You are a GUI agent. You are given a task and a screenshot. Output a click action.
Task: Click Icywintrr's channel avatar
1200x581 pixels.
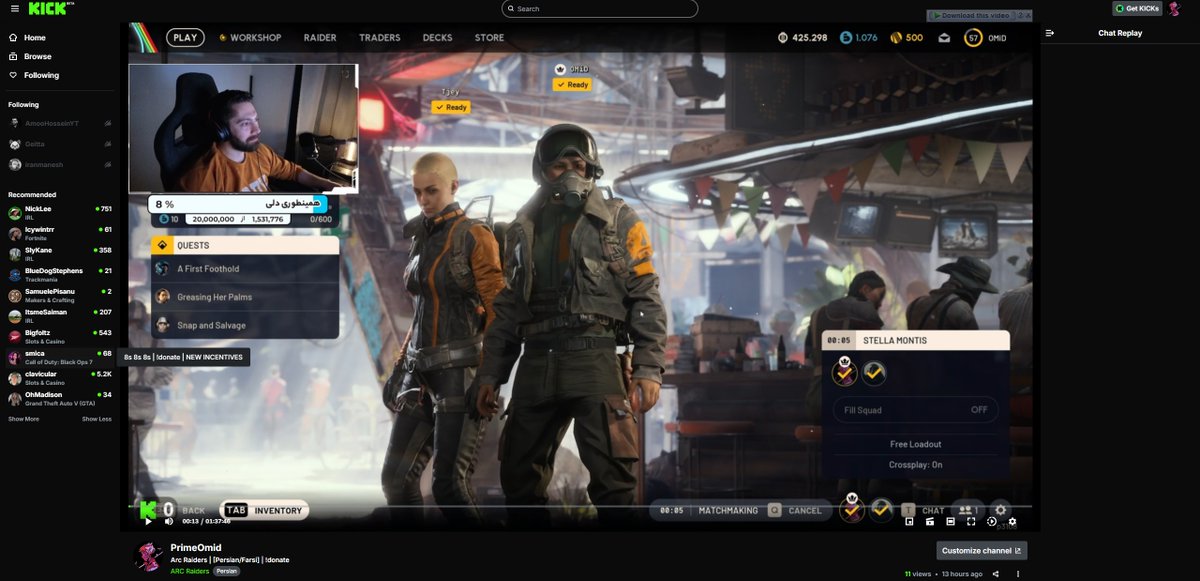[14, 233]
